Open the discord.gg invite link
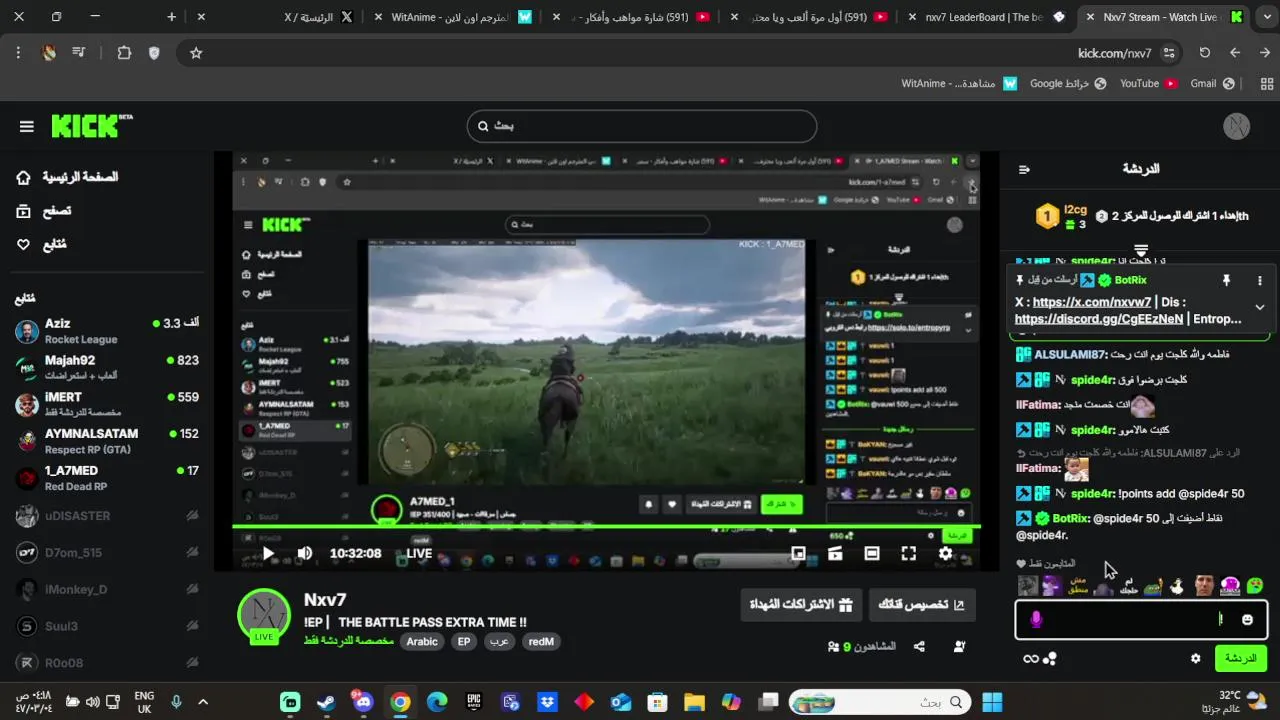The width and height of the screenshot is (1280, 720). 1099,319
